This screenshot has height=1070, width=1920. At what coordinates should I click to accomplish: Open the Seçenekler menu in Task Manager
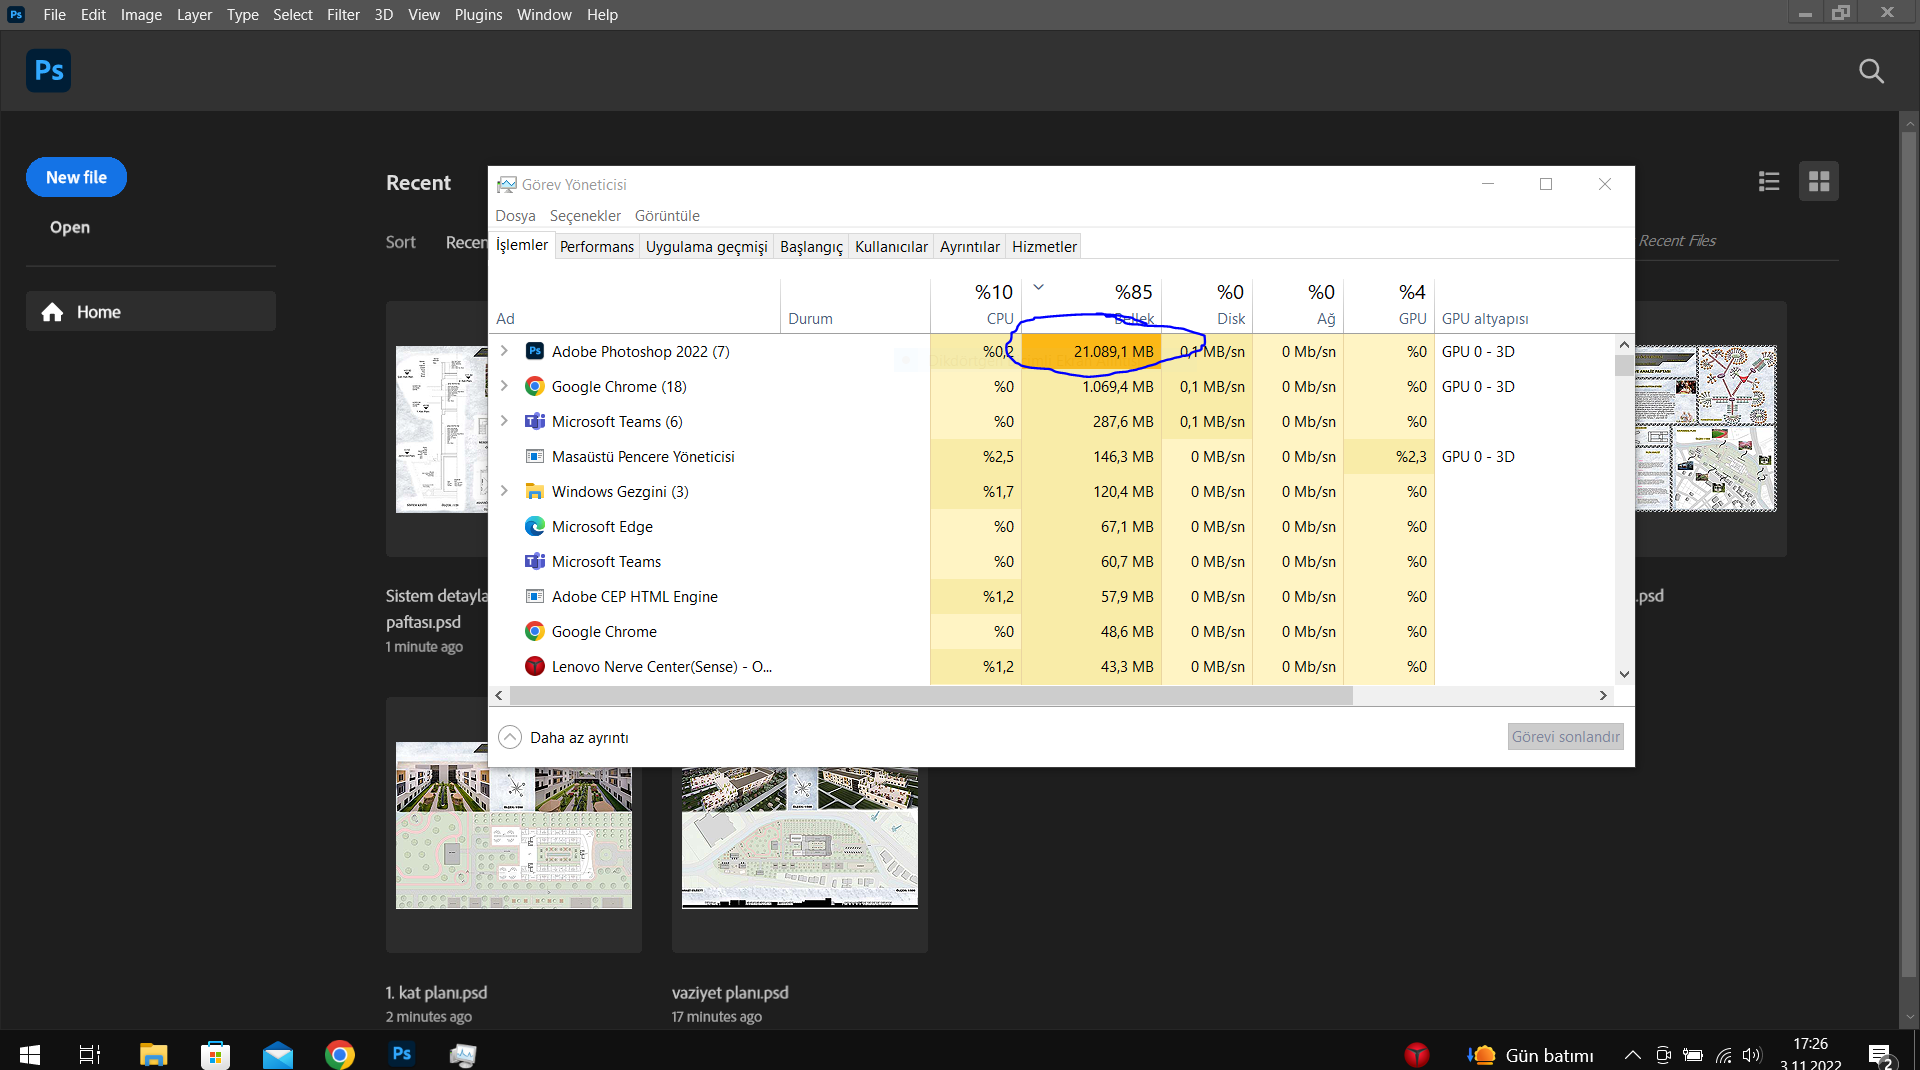pyautogui.click(x=585, y=216)
